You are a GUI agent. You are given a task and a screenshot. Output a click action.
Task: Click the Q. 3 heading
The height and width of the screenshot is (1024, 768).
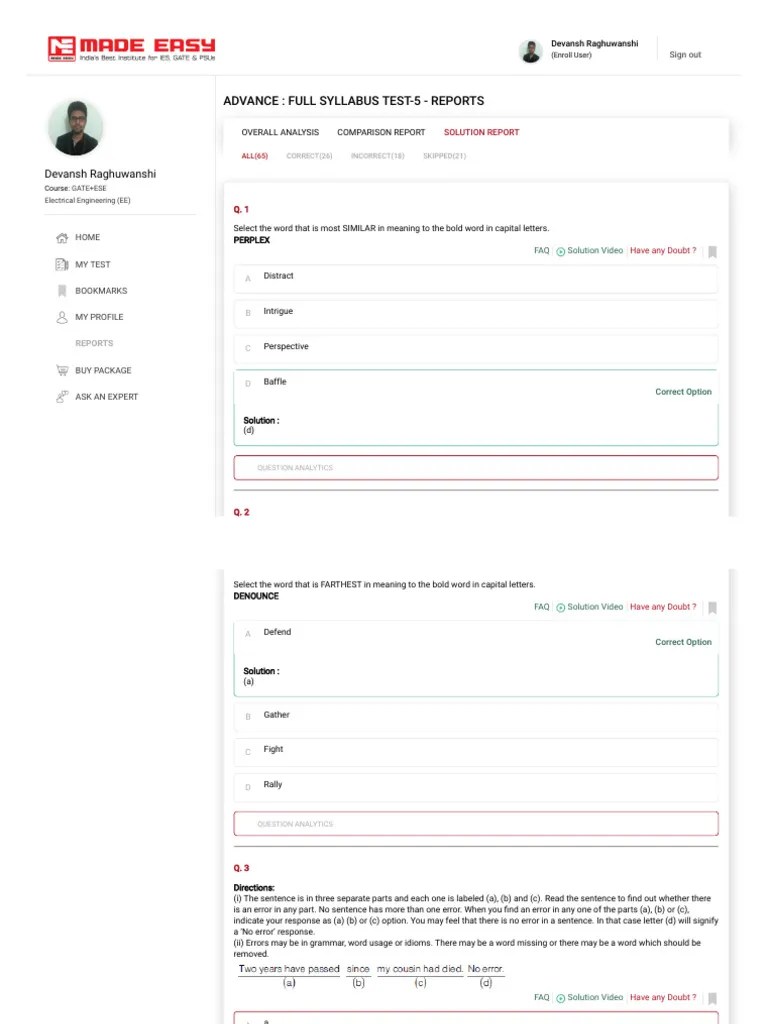point(241,868)
